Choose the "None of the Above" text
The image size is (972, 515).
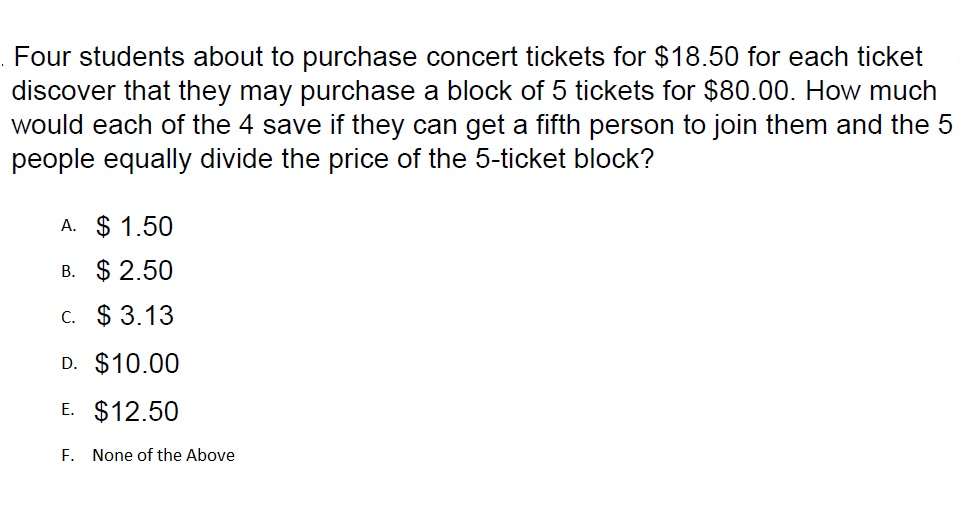[163, 455]
